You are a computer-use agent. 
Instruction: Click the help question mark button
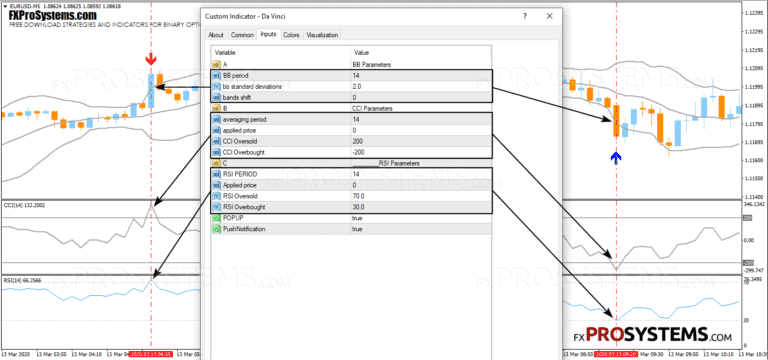pyautogui.click(x=525, y=16)
